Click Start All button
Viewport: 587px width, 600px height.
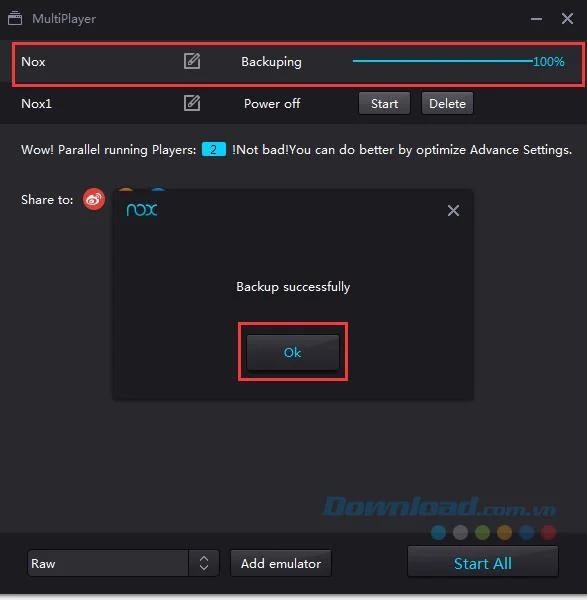pyautogui.click(x=483, y=562)
